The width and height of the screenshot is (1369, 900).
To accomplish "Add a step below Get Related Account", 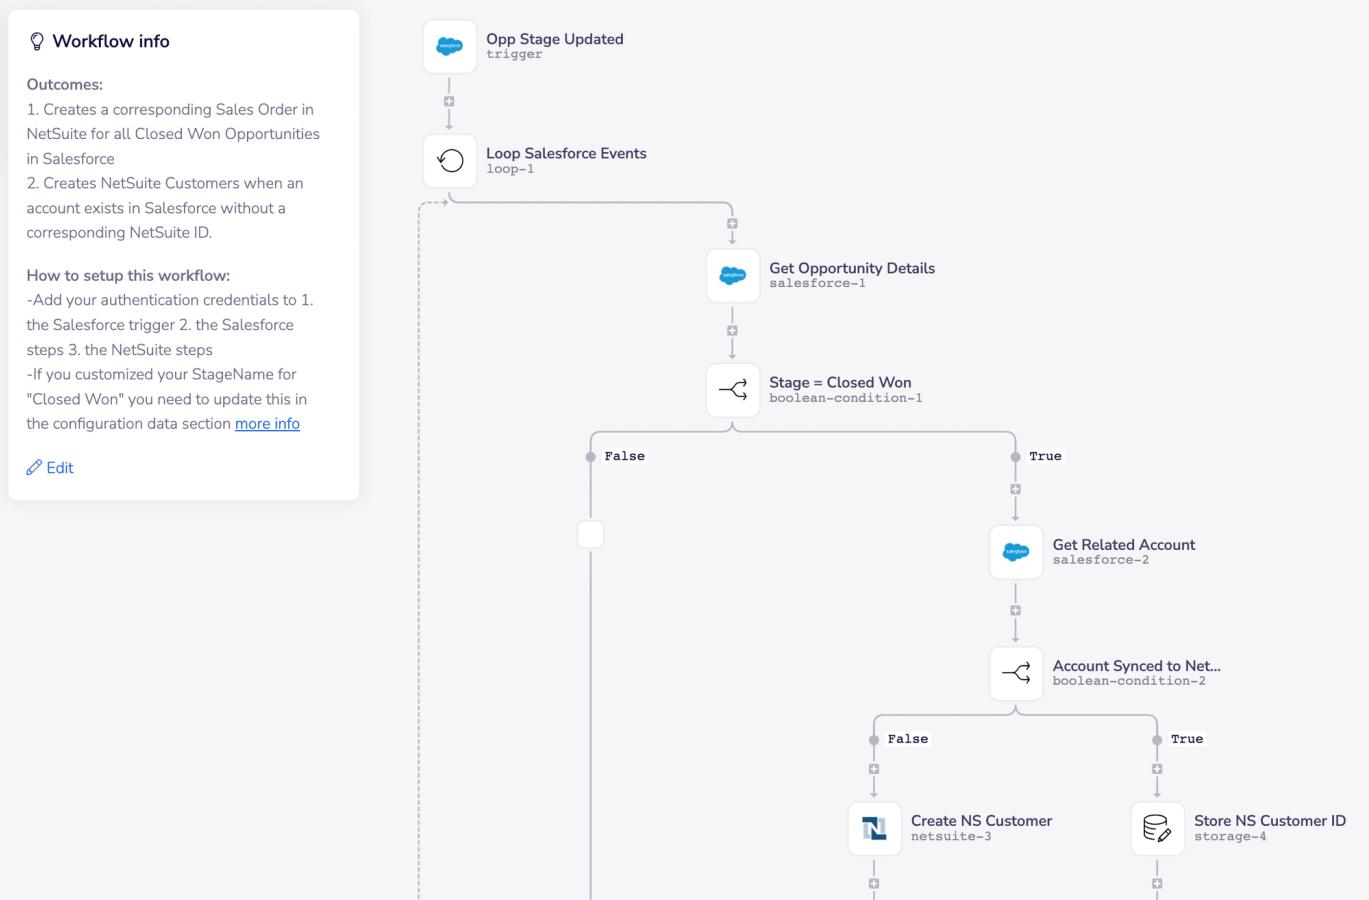I will 1015,610.
